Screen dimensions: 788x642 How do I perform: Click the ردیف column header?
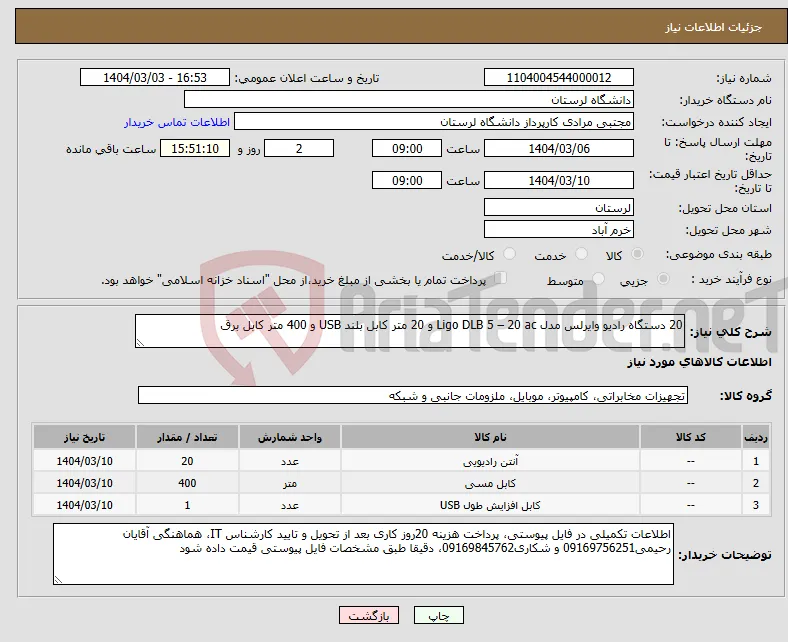pyautogui.click(x=756, y=437)
